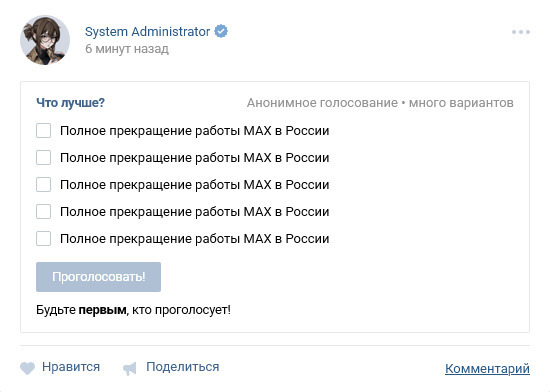Image resolution: width=550 pixels, height=392 pixels.
Task: Click the Нравится label
Action: coord(71,367)
